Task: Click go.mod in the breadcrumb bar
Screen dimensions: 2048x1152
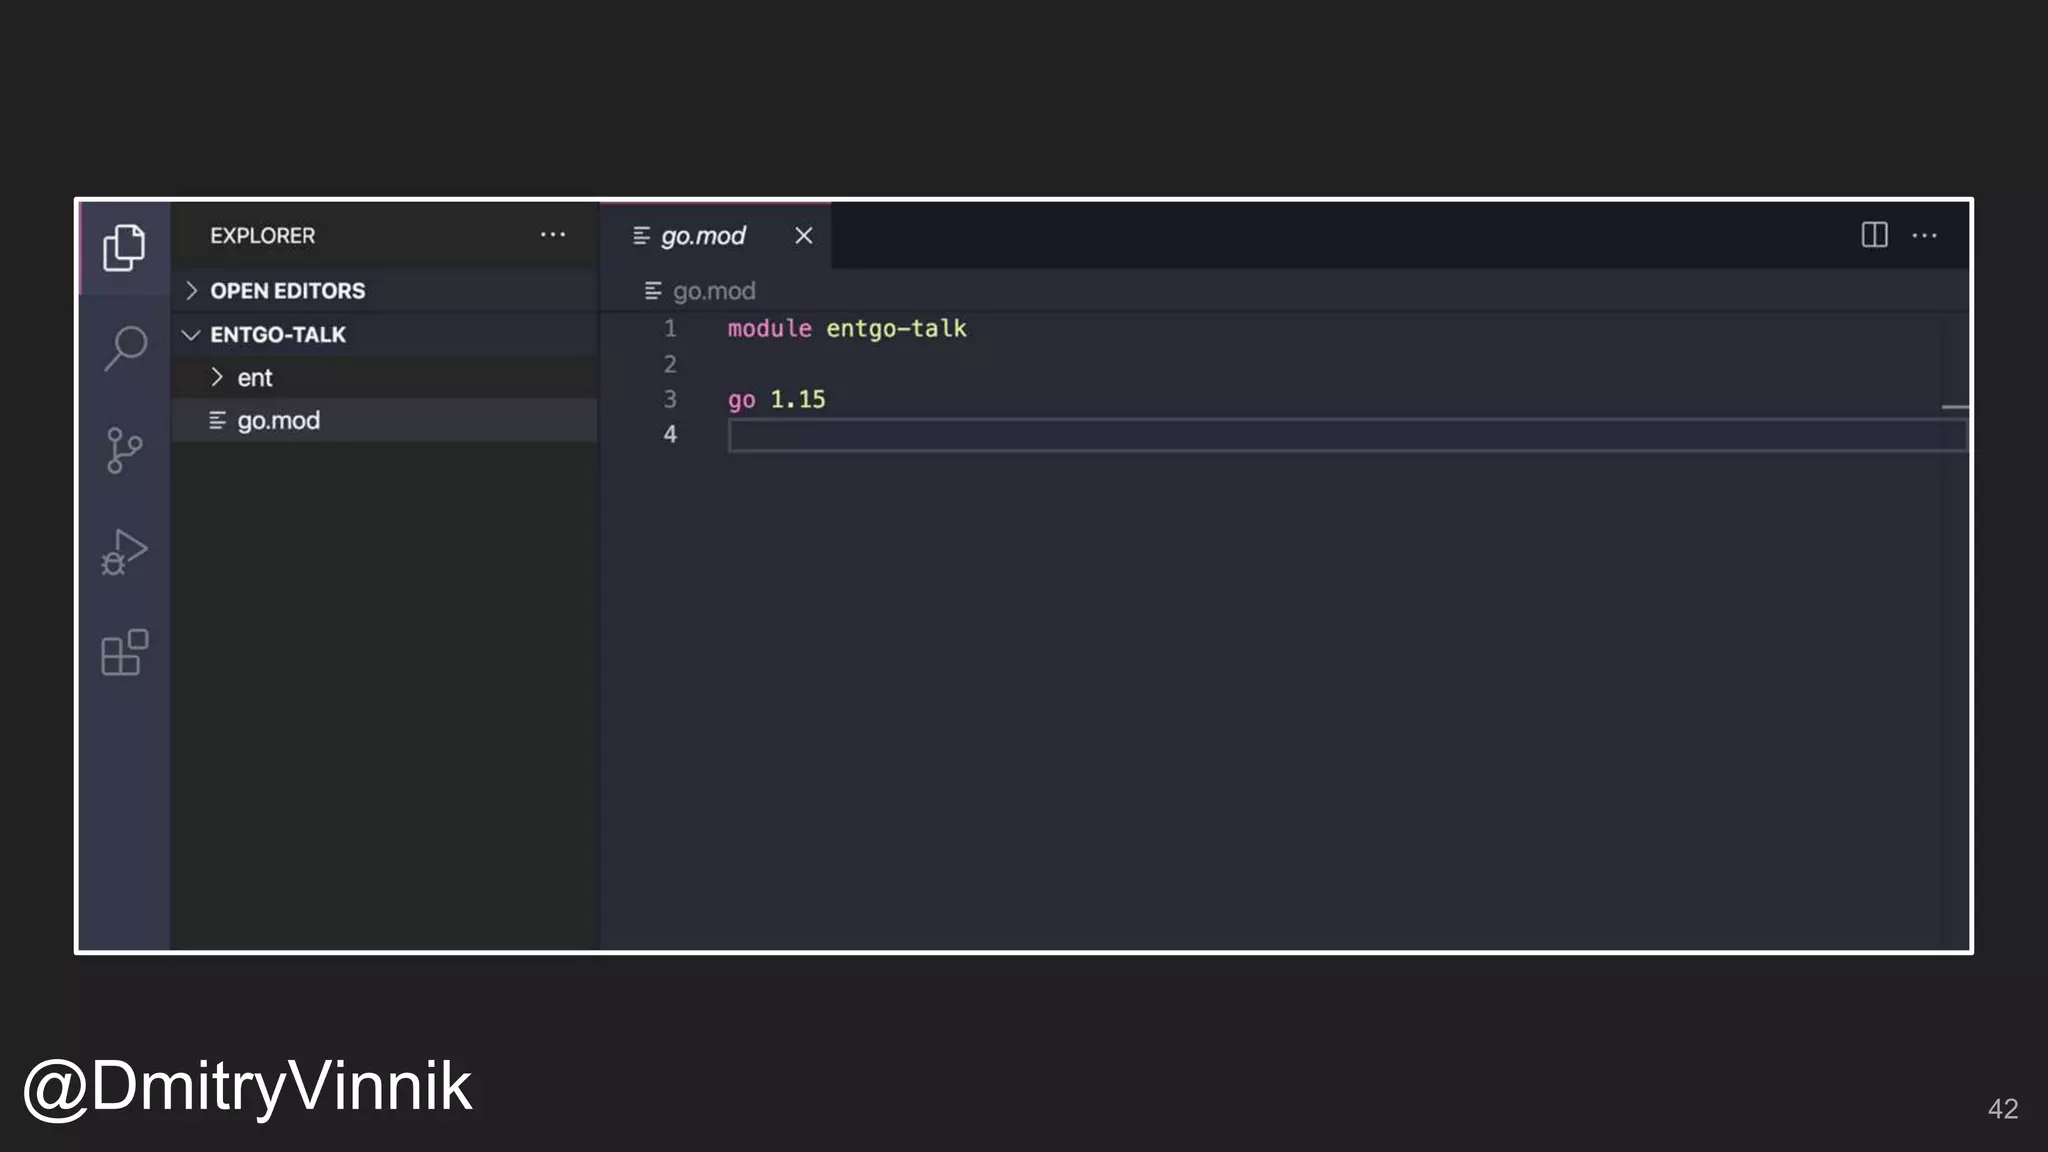Action: coord(713,291)
